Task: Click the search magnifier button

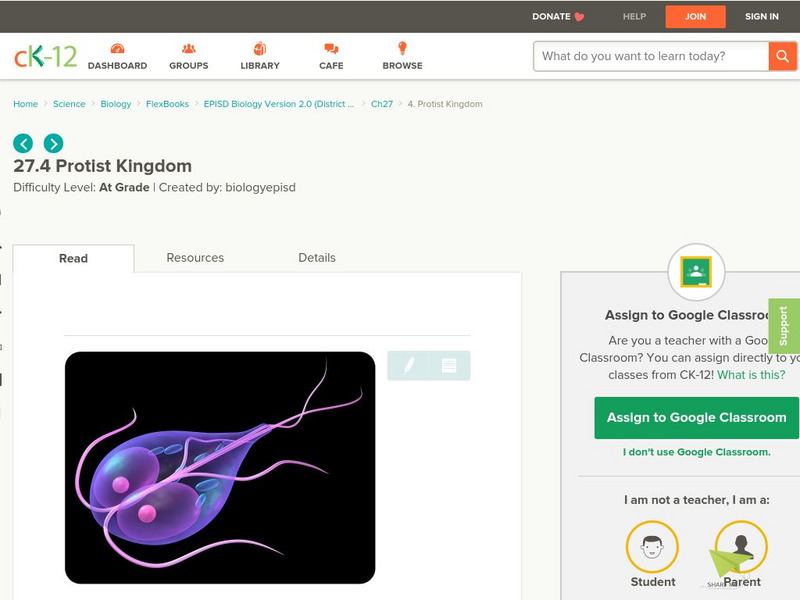Action: click(x=782, y=57)
